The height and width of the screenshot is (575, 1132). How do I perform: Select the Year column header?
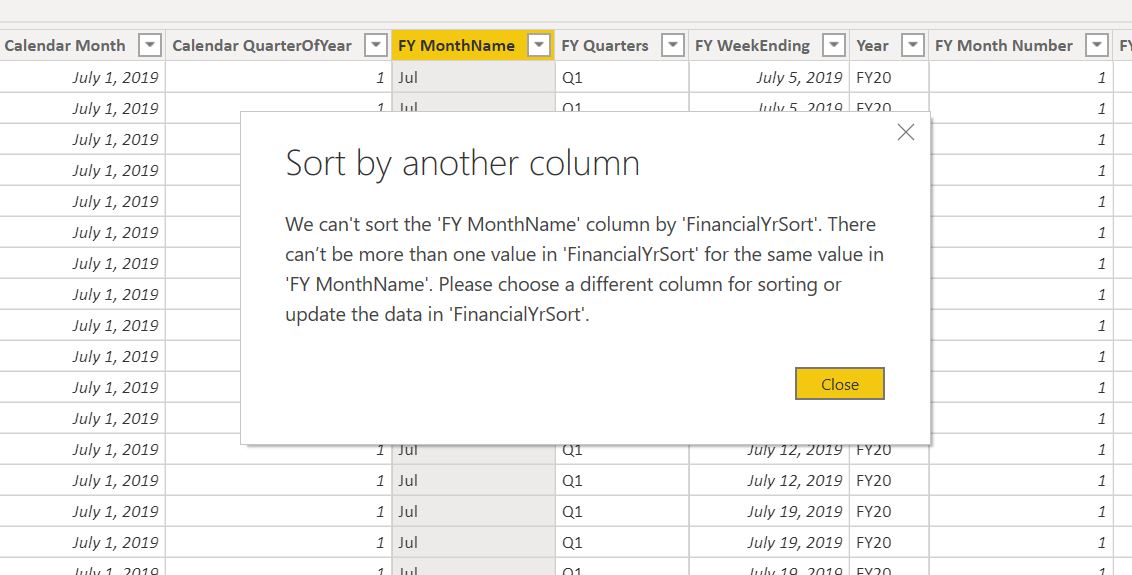click(872, 46)
